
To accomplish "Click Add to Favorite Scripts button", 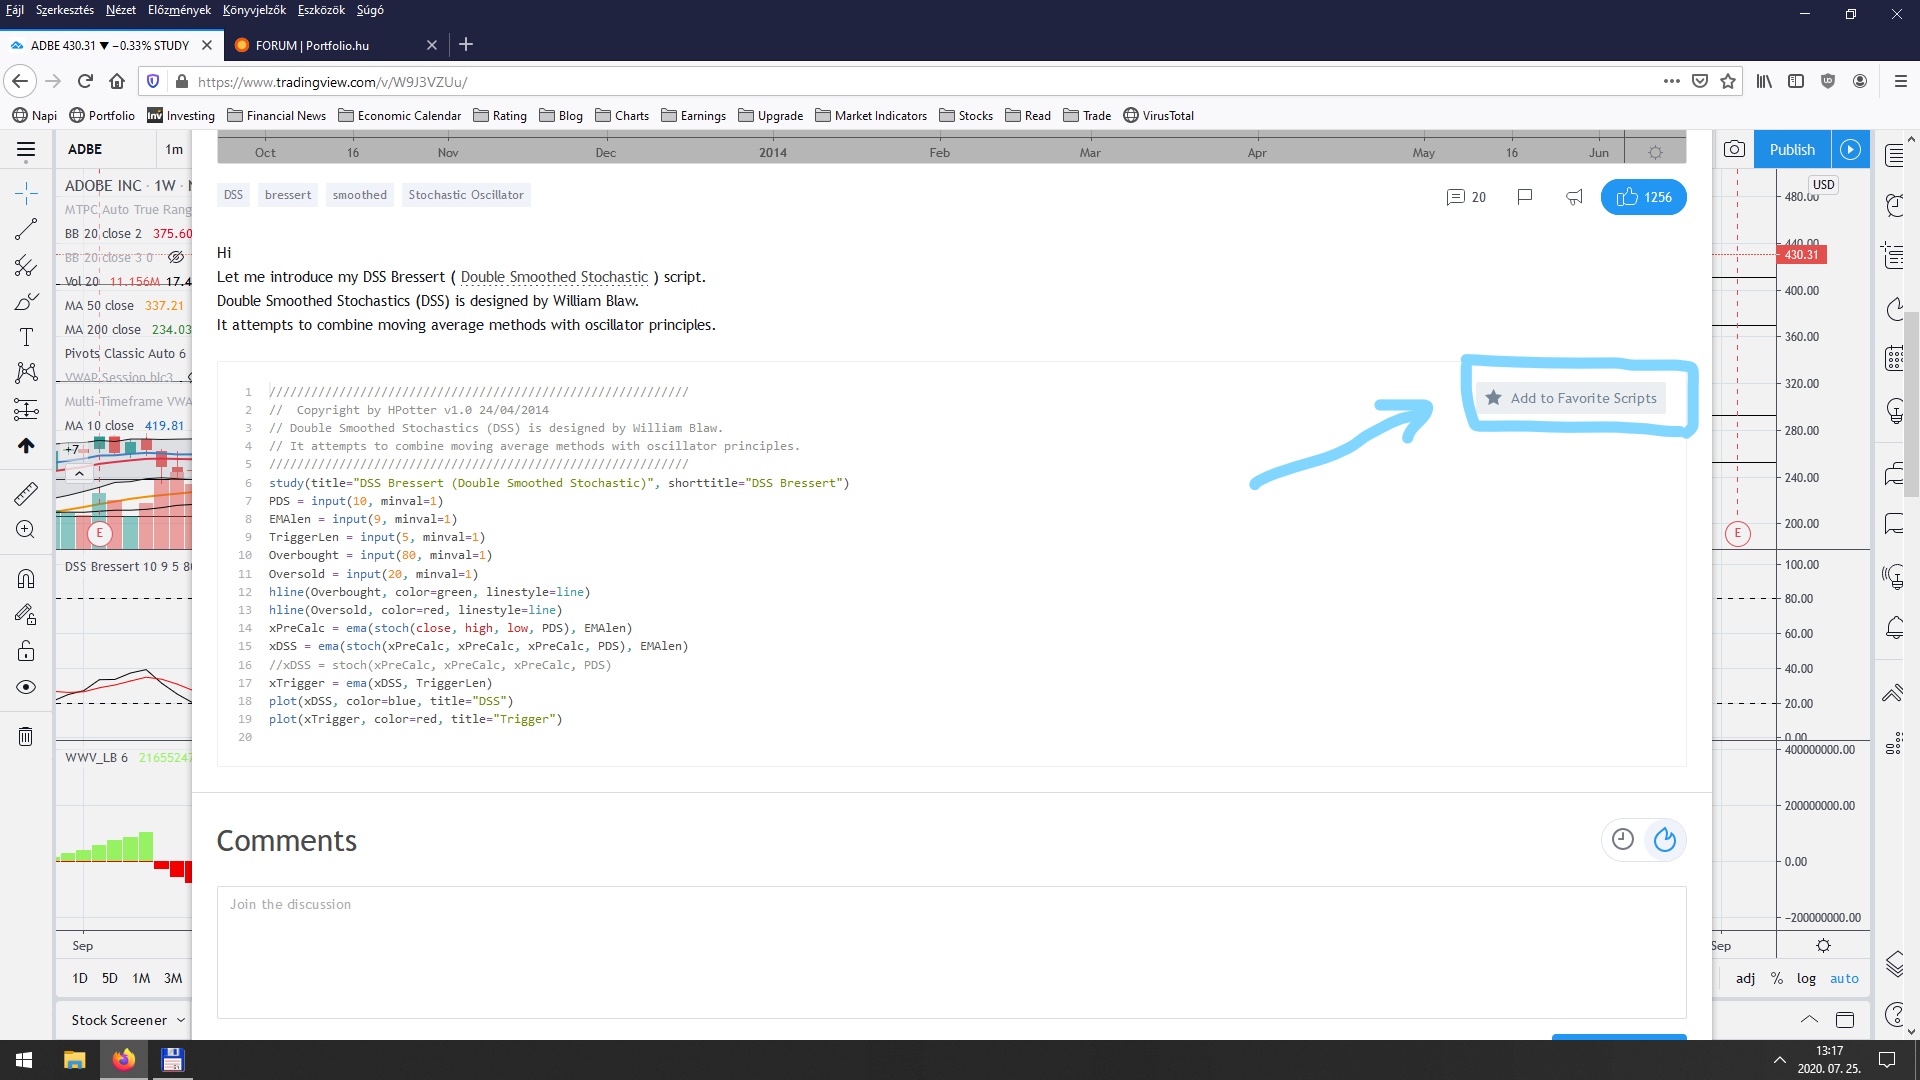I will pyautogui.click(x=1571, y=398).
